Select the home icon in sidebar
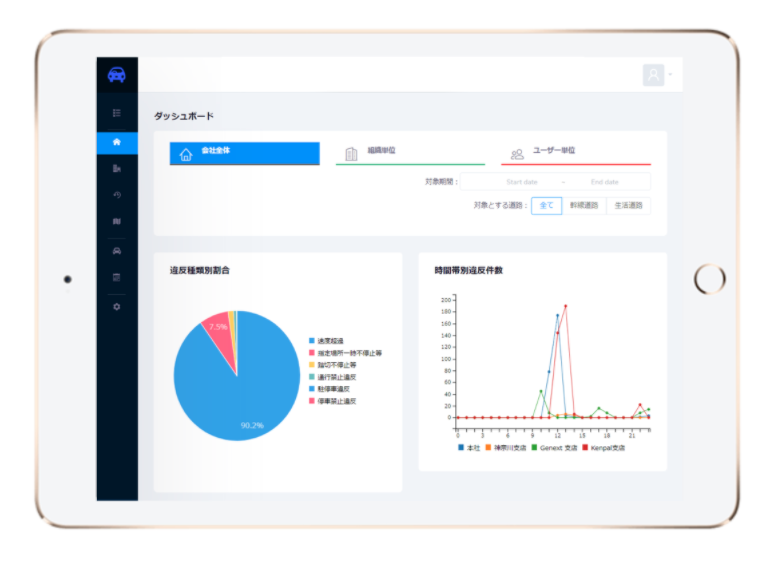Image resolution: width=780 pixels, height=568 pixels. (x=117, y=142)
